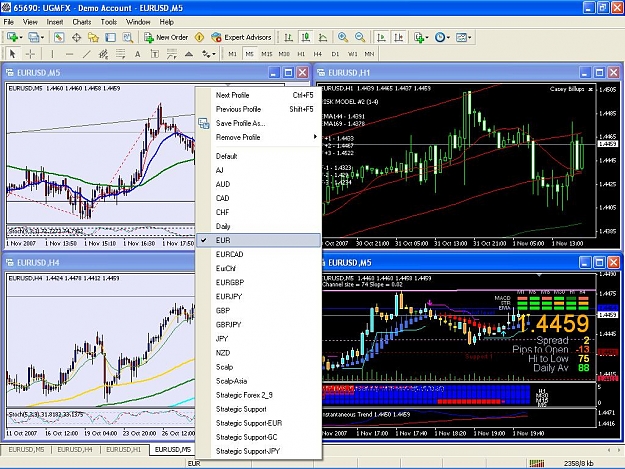Select the Strategic Support-JPY profile
The height and width of the screenshot is (469, 625).
(x=259, y=451)
